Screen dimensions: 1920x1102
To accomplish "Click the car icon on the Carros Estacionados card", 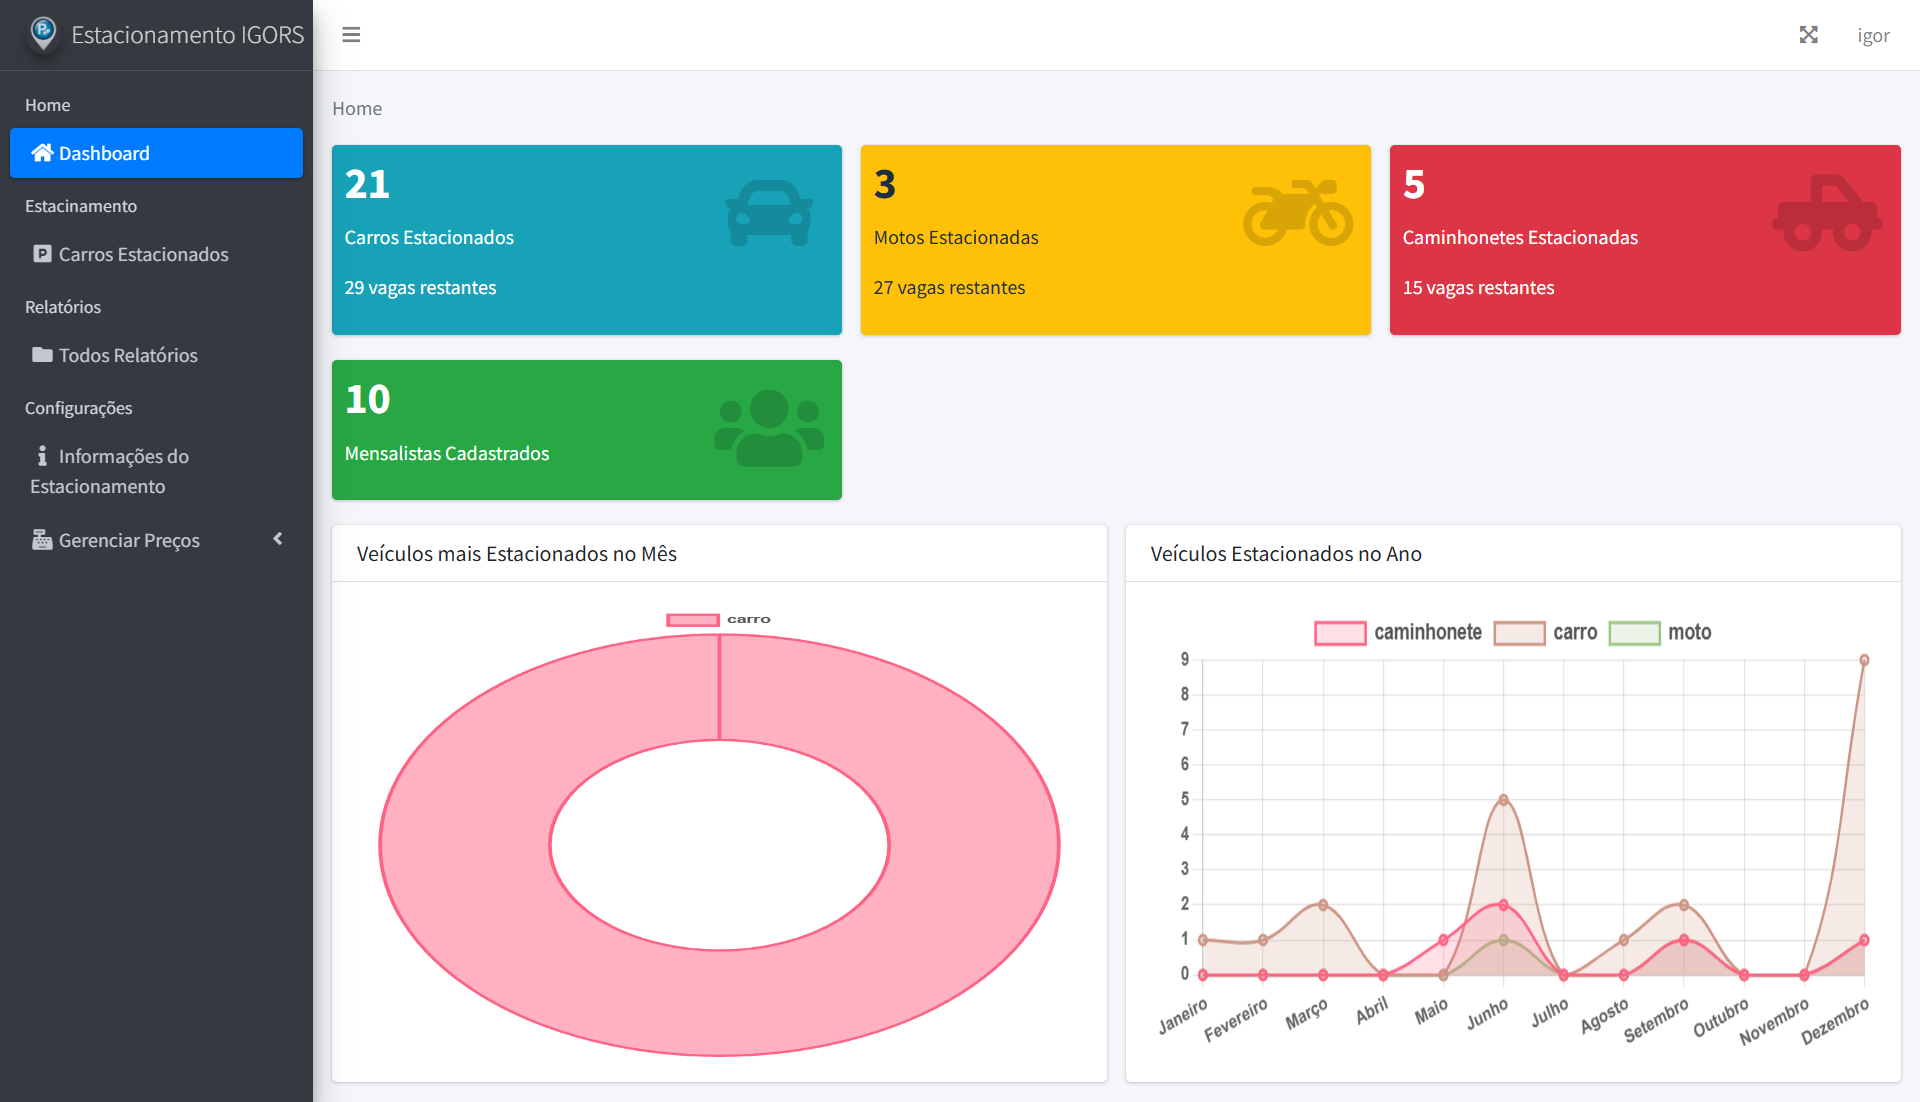I will [x=768, y=212].
